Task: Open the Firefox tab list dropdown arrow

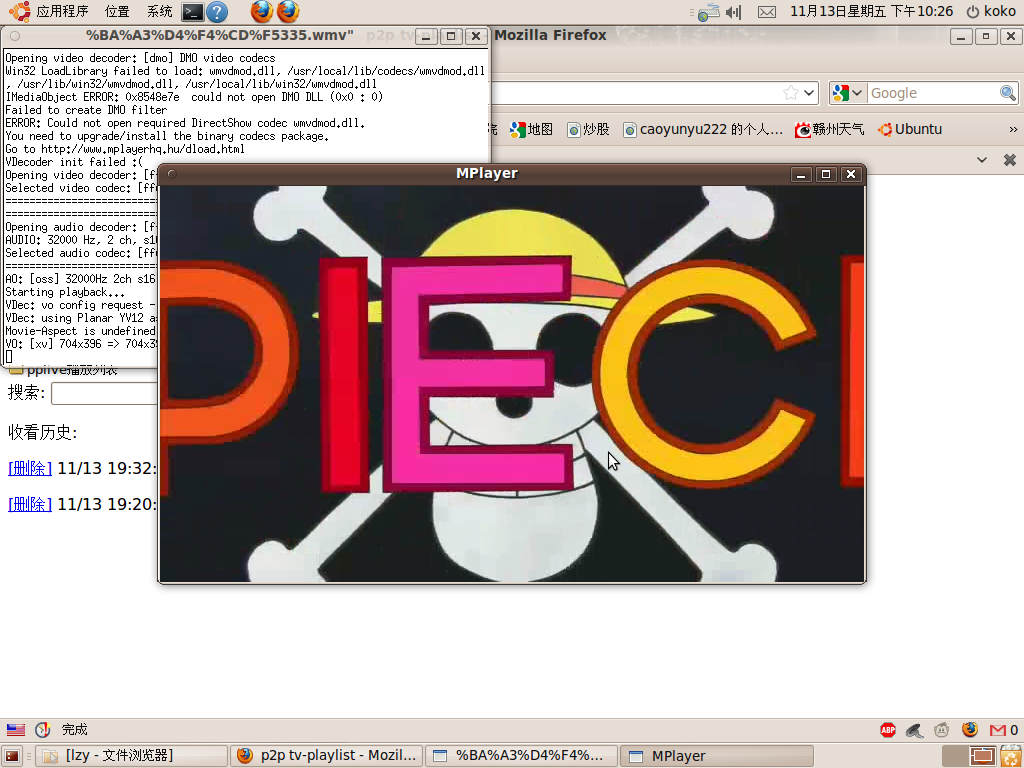Action: pos(982,159)
